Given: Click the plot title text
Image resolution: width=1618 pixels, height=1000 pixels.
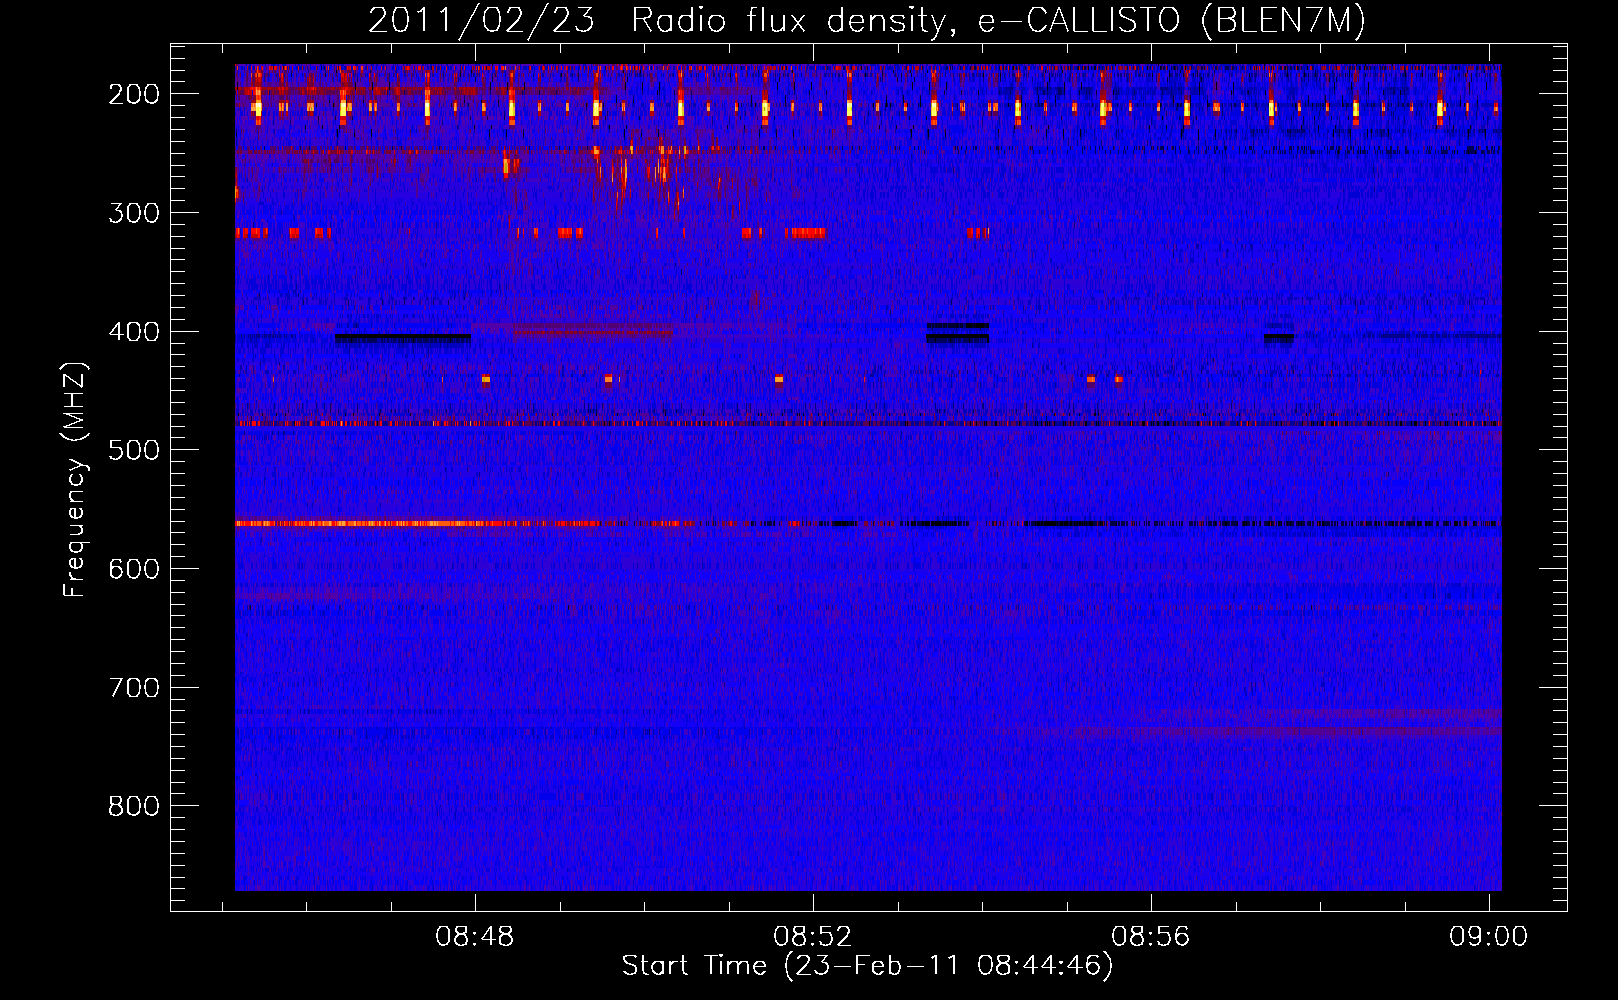Looking at the screenshot, I should [867, 20].
